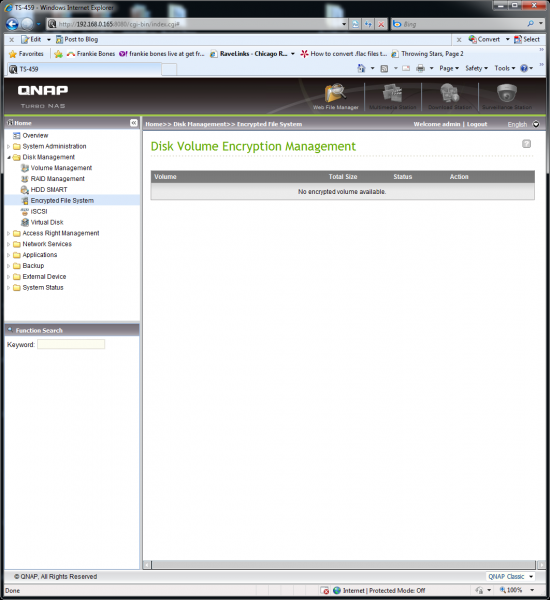Click the Refresh page icon
The image size is (550, 600).
tap(368, 24)
